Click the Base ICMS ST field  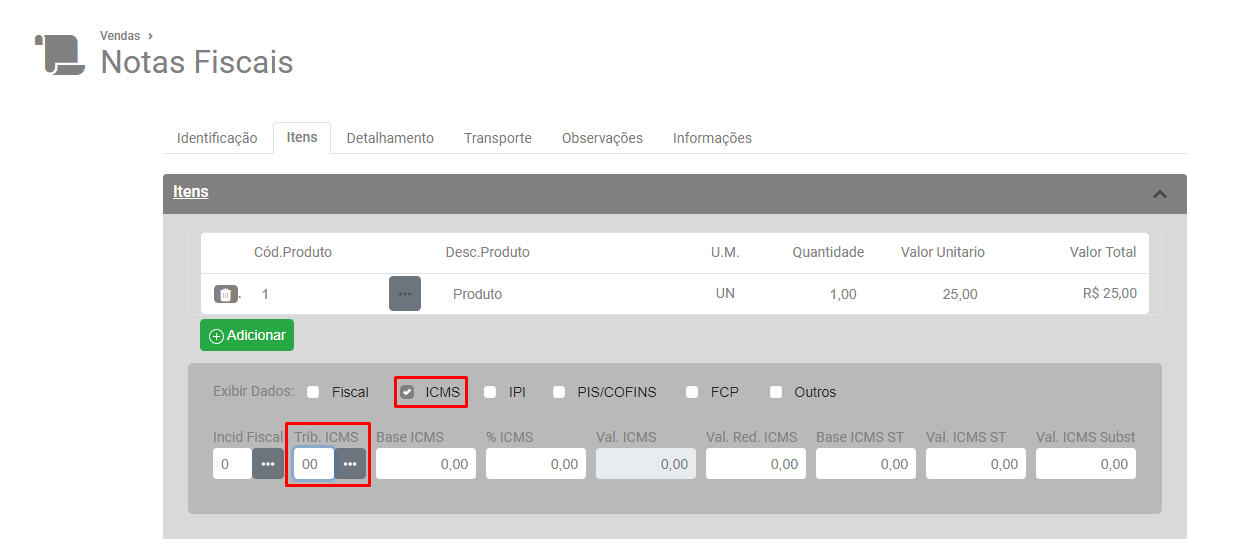click(866, 464)
